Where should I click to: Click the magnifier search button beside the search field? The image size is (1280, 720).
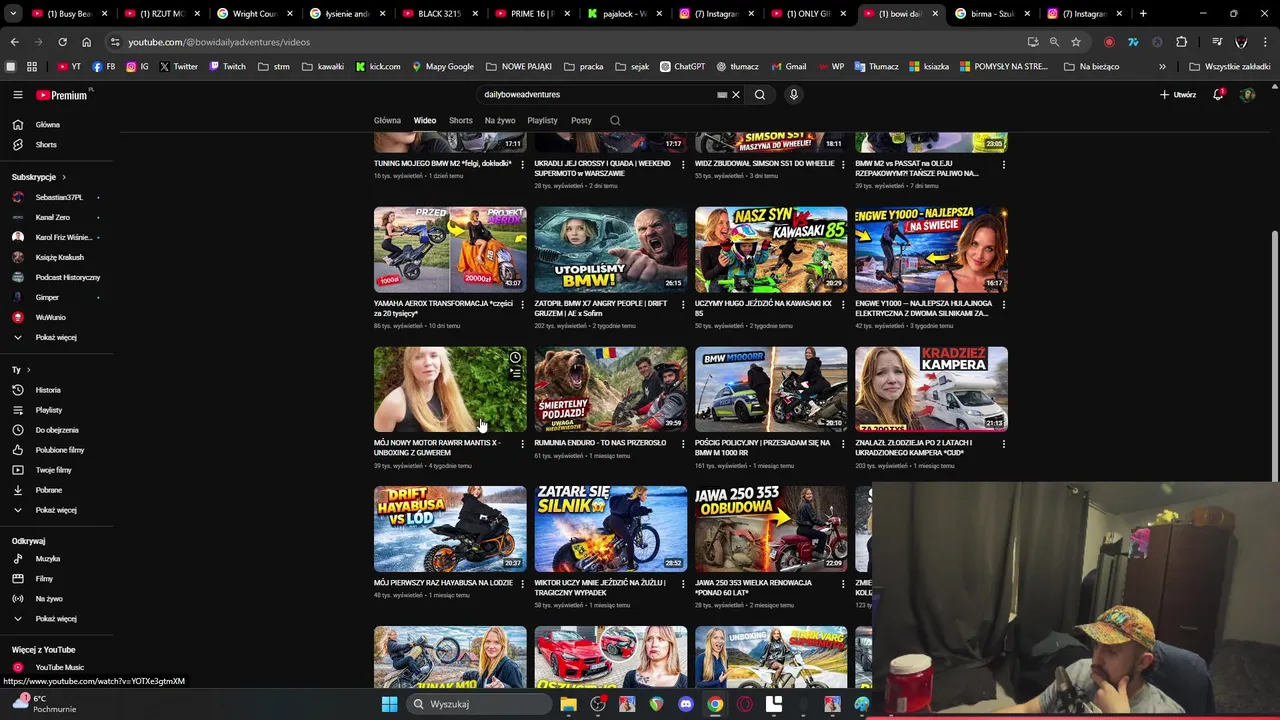pos(760,95)
